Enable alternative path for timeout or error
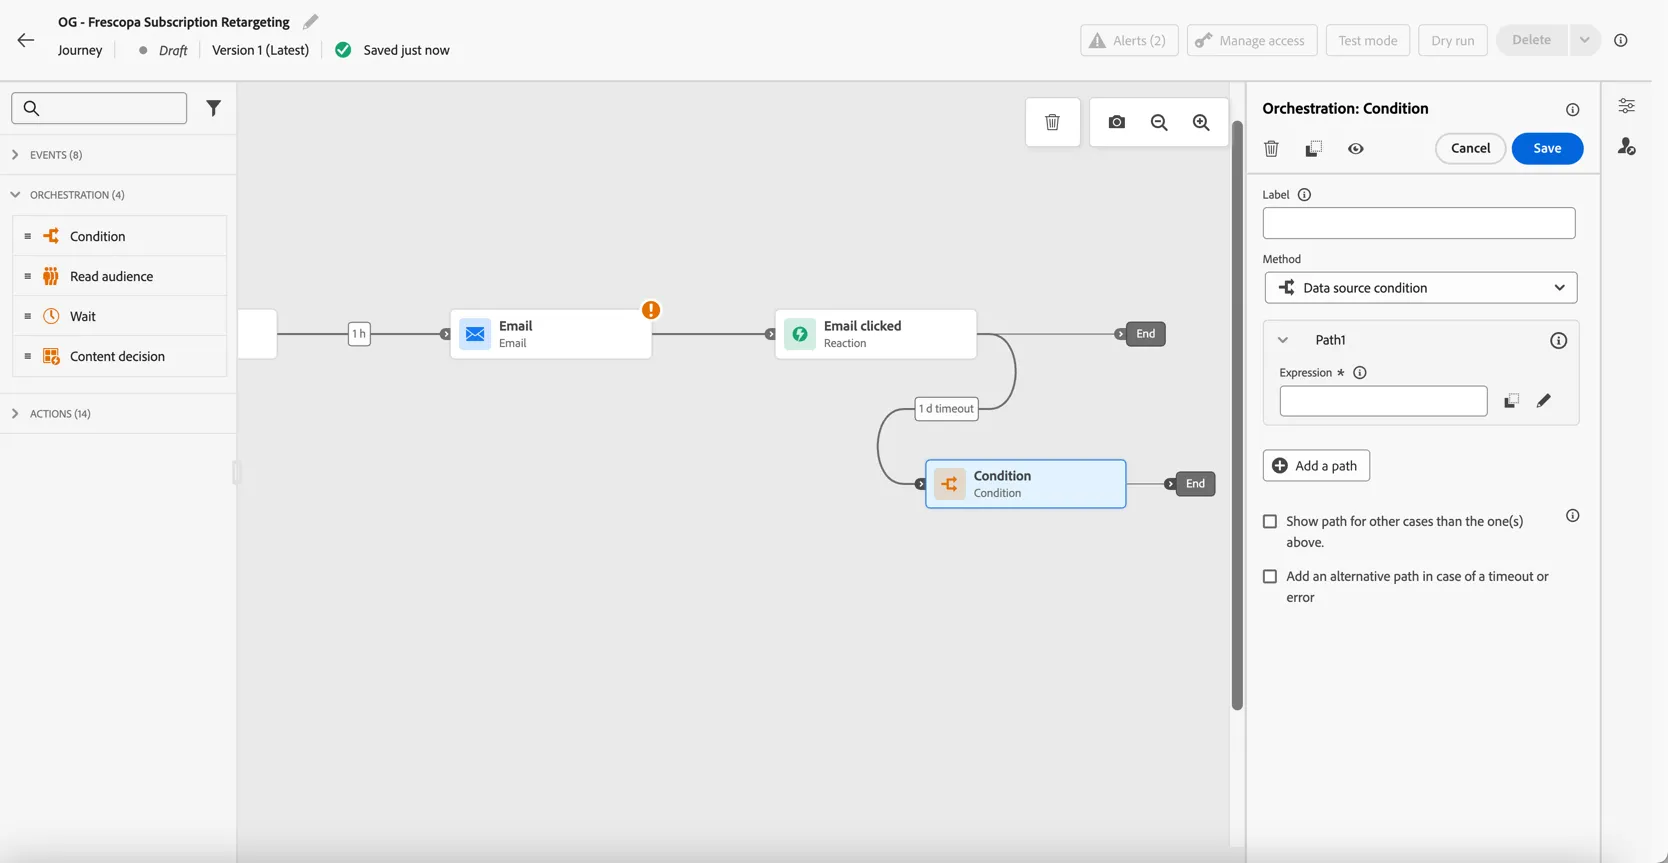 [x=1270, y=576]
